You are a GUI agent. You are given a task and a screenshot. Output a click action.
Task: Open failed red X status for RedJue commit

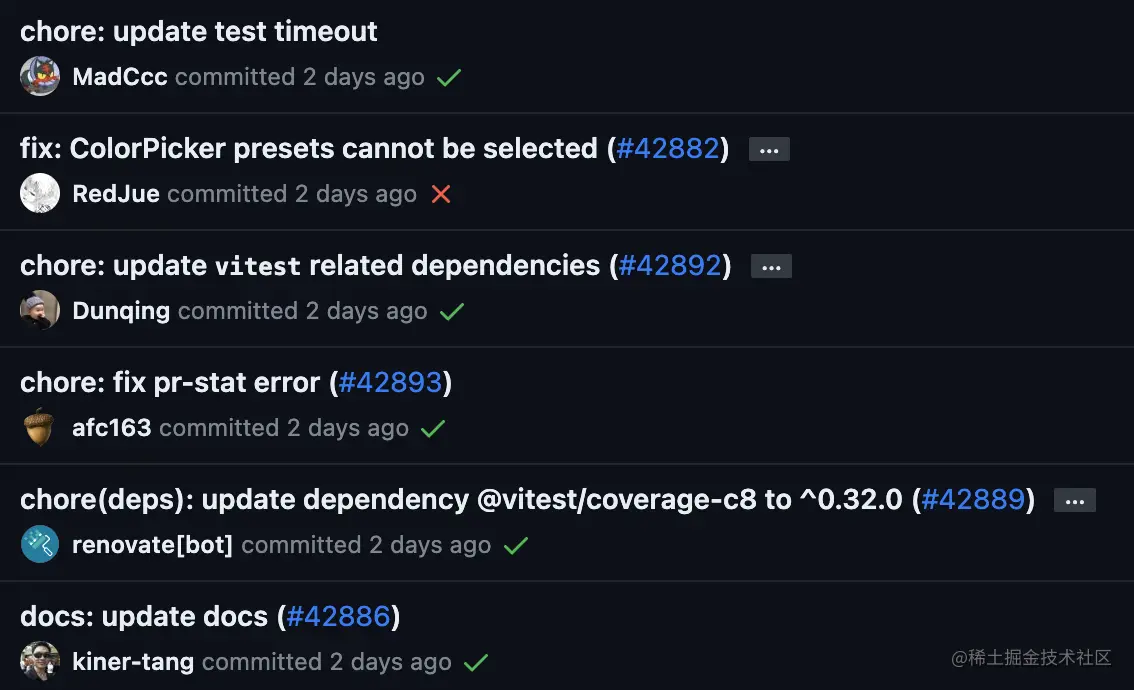coord(441,194)
